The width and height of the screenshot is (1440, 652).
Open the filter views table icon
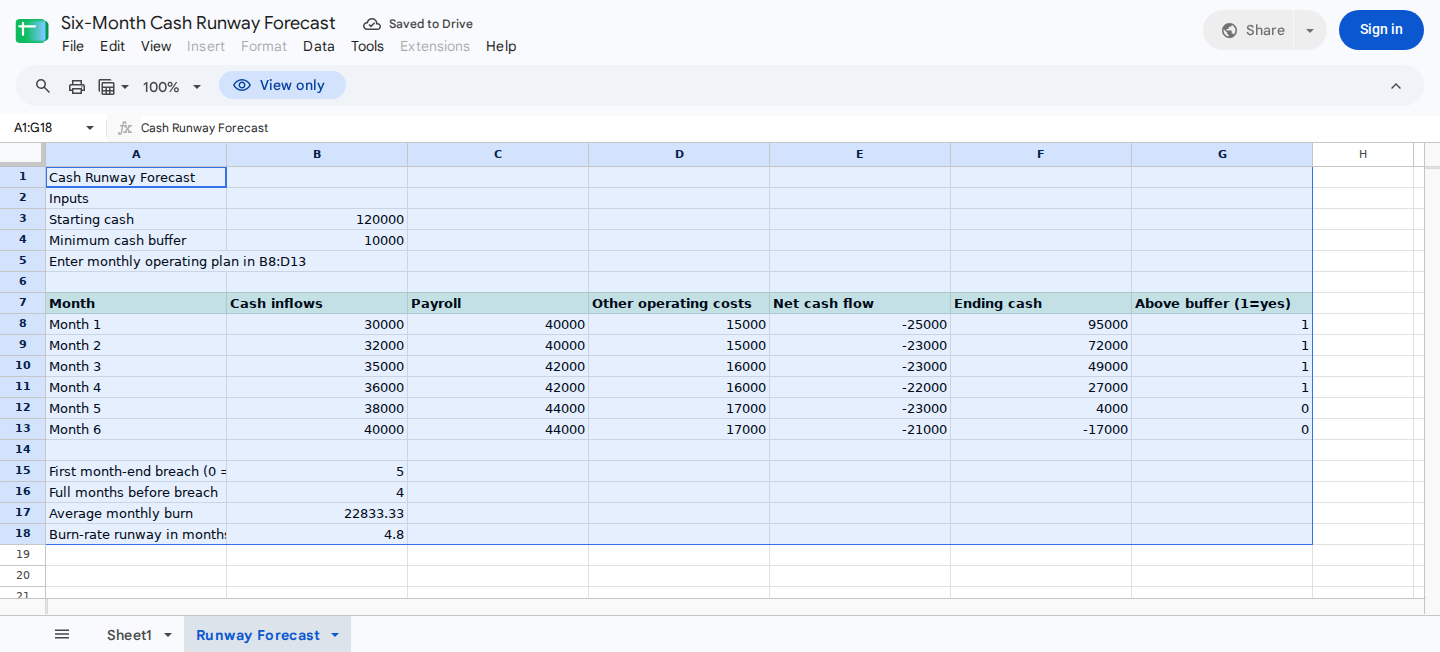point(114,86)
